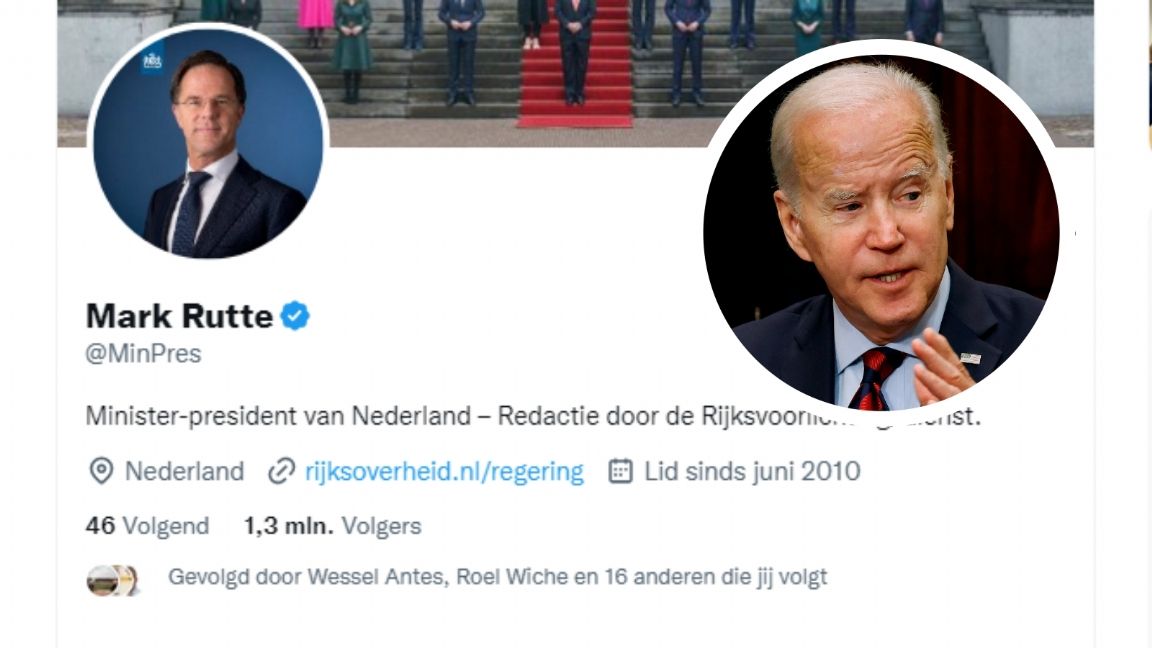Open the rijksoverheid.nl/regering link
Image resolution: width=1152 pixels, height=648 pixels.
pos(444,471)
